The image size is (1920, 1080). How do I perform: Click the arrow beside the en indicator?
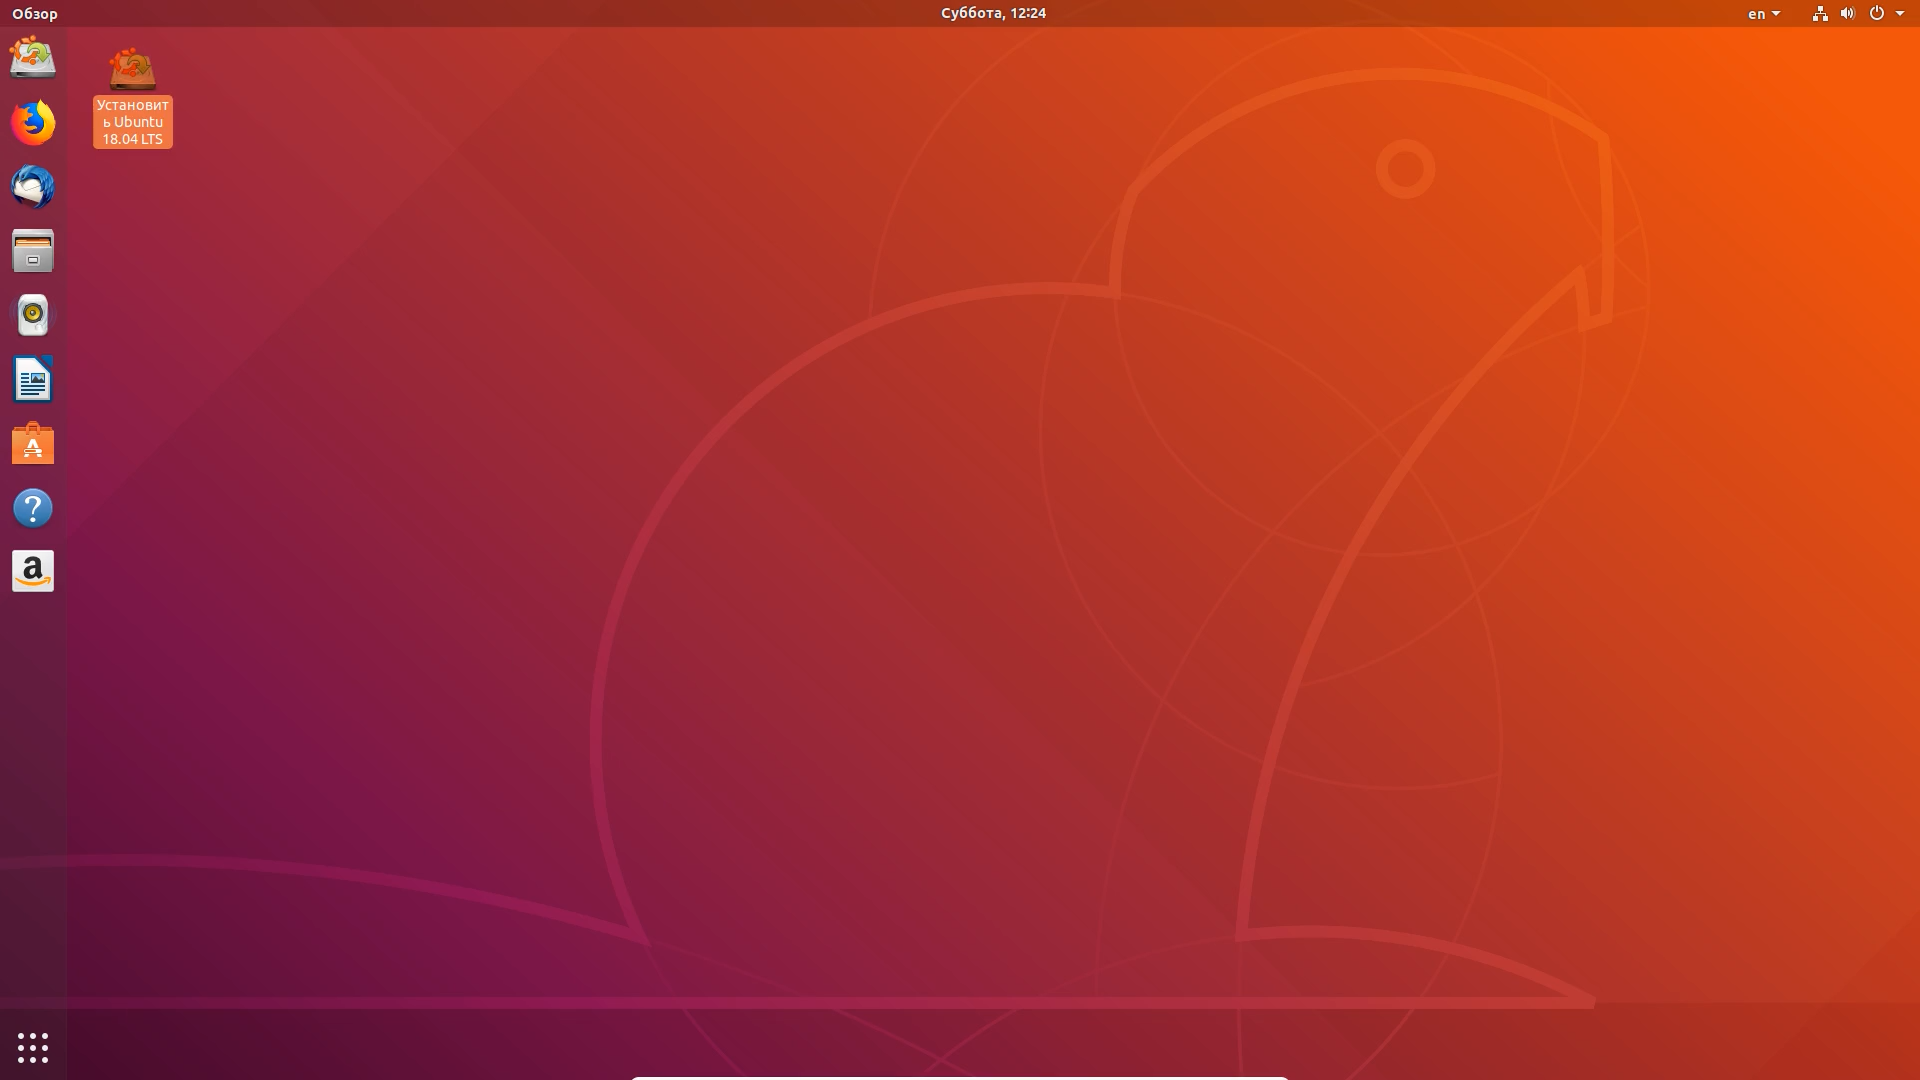pyautogui.click(x=1776, y=14)
